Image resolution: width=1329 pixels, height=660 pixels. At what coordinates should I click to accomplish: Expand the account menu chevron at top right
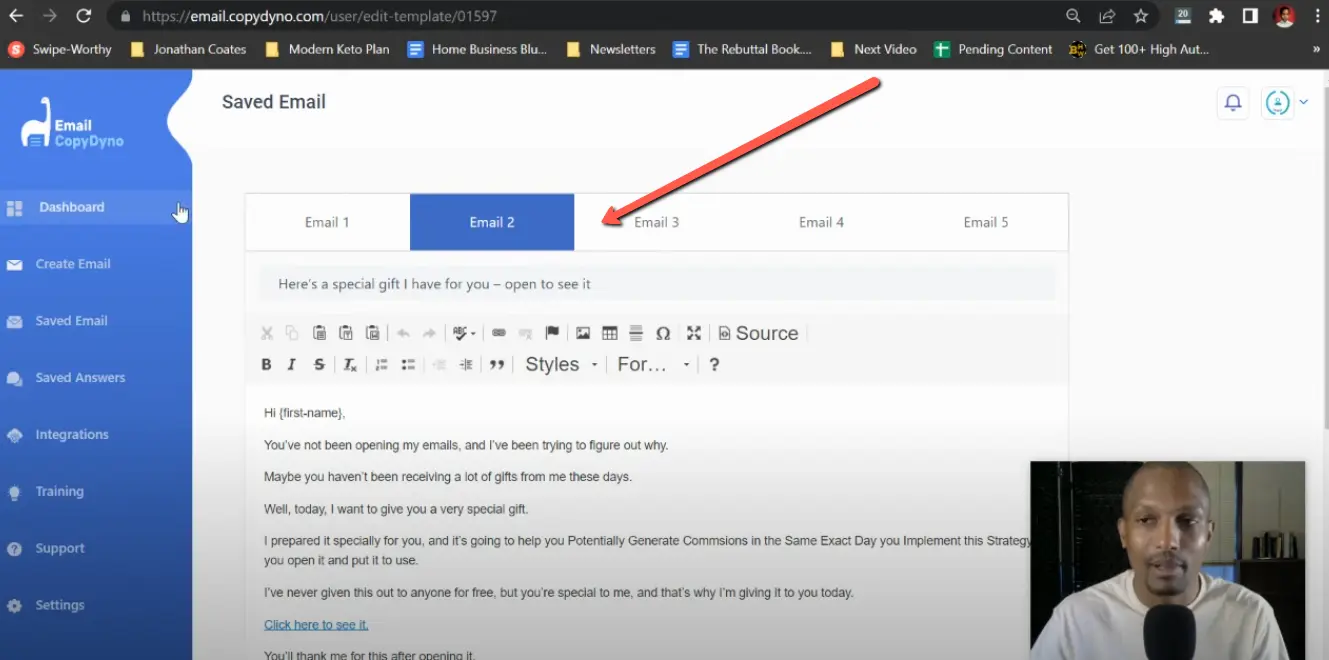1305,101
